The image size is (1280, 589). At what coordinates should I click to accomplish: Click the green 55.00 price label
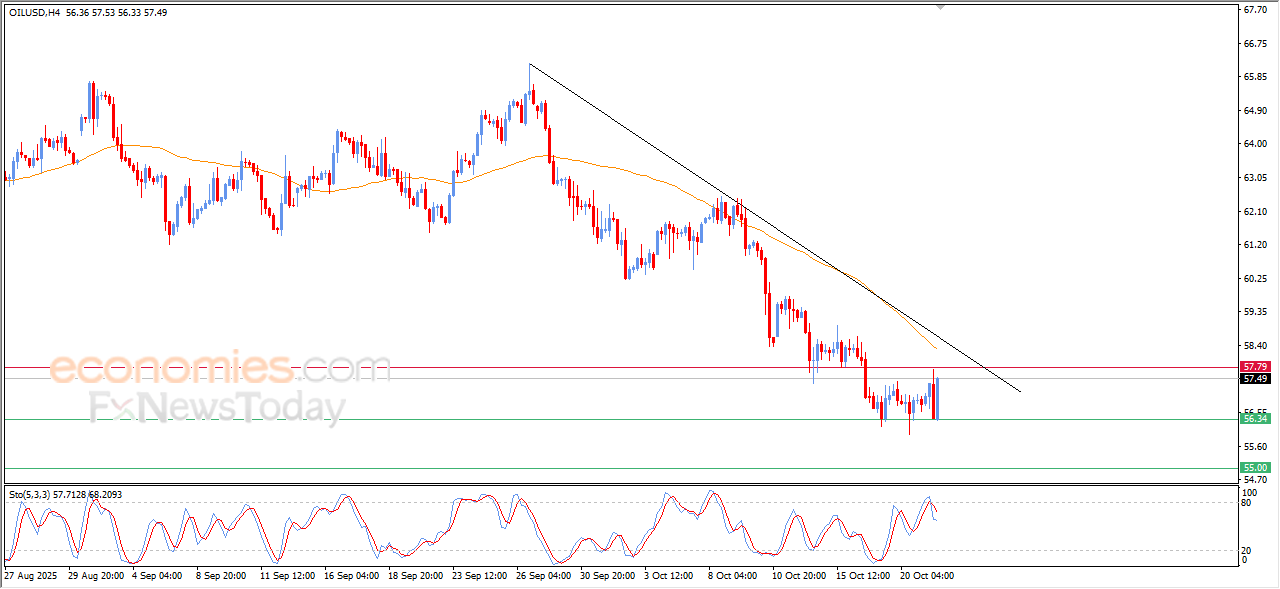(x=1254, y=468)
